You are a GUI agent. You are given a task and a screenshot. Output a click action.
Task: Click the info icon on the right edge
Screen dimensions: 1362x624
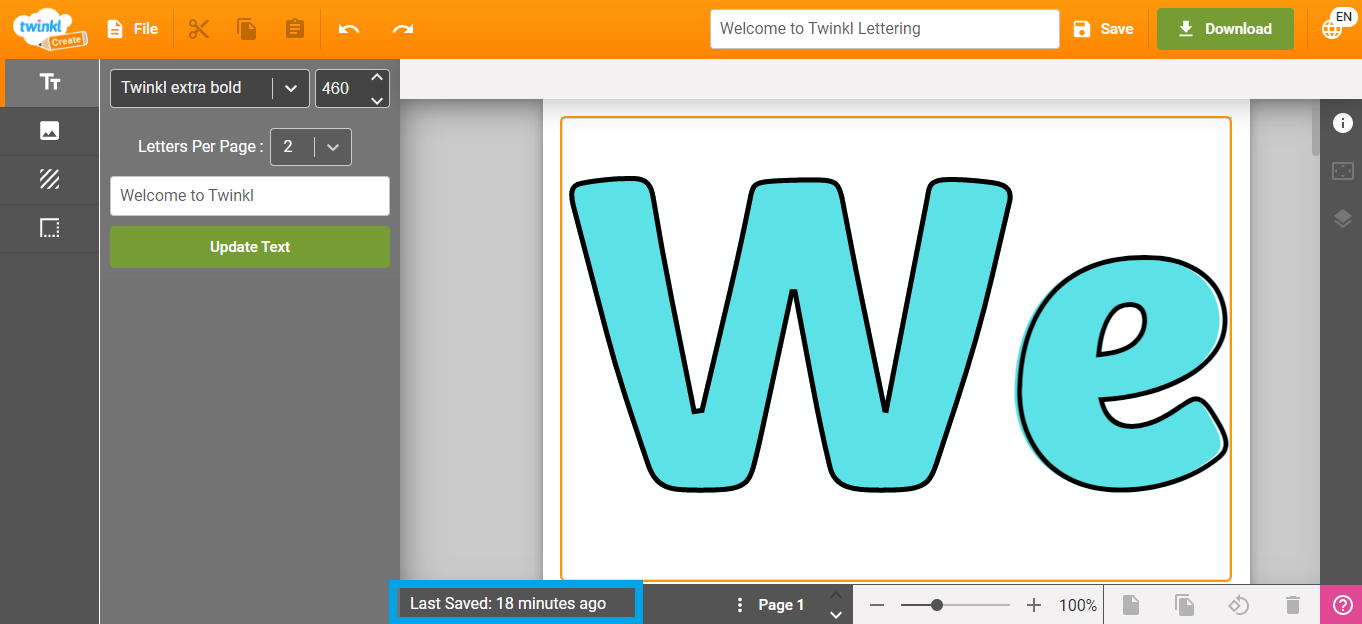pyautogui.click(x=1343, y=122)
